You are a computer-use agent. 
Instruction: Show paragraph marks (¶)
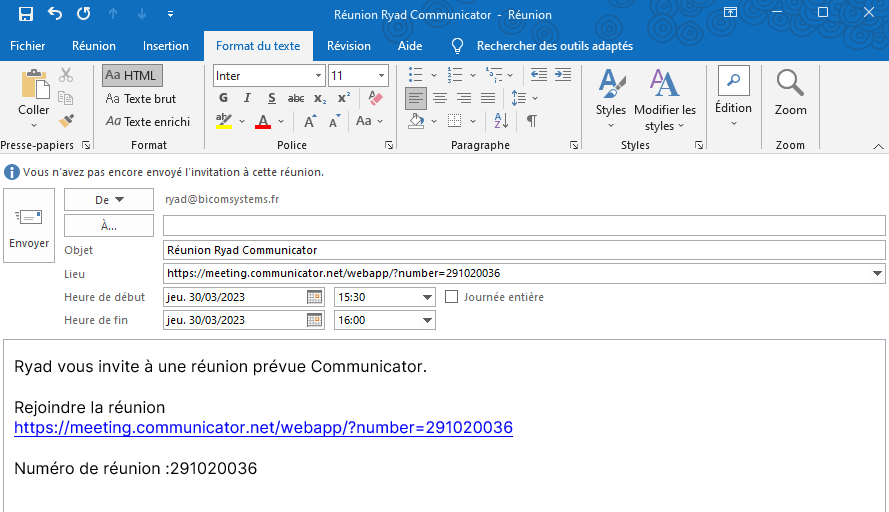(x=532, y=121)
